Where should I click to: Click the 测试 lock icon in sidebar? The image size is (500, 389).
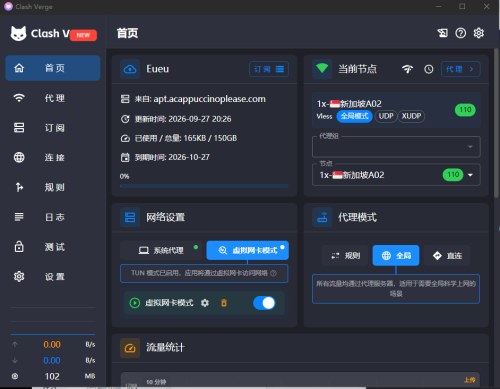[19, 247]
